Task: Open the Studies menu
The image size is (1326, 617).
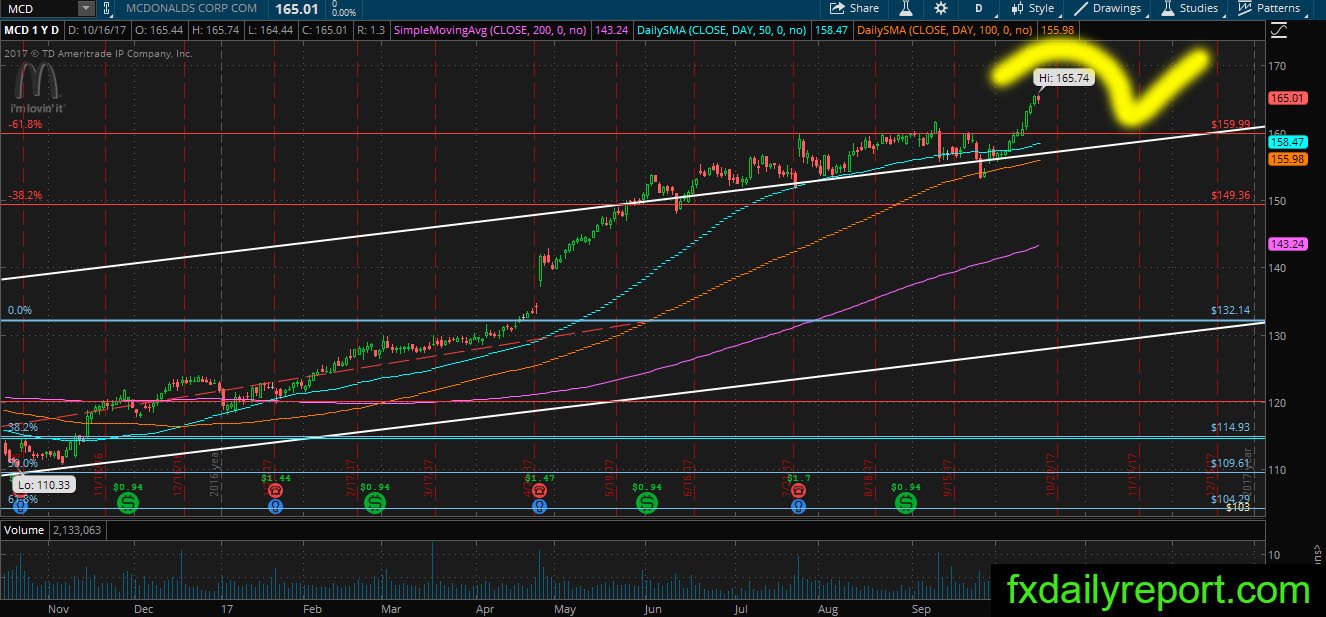Action: [1189, 8]
